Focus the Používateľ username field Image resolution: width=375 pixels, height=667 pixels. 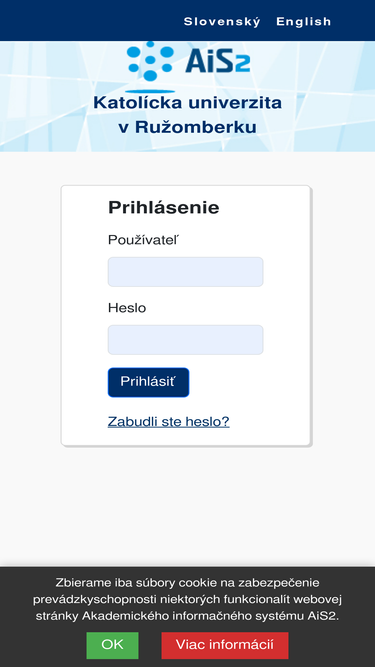(185, 272)
